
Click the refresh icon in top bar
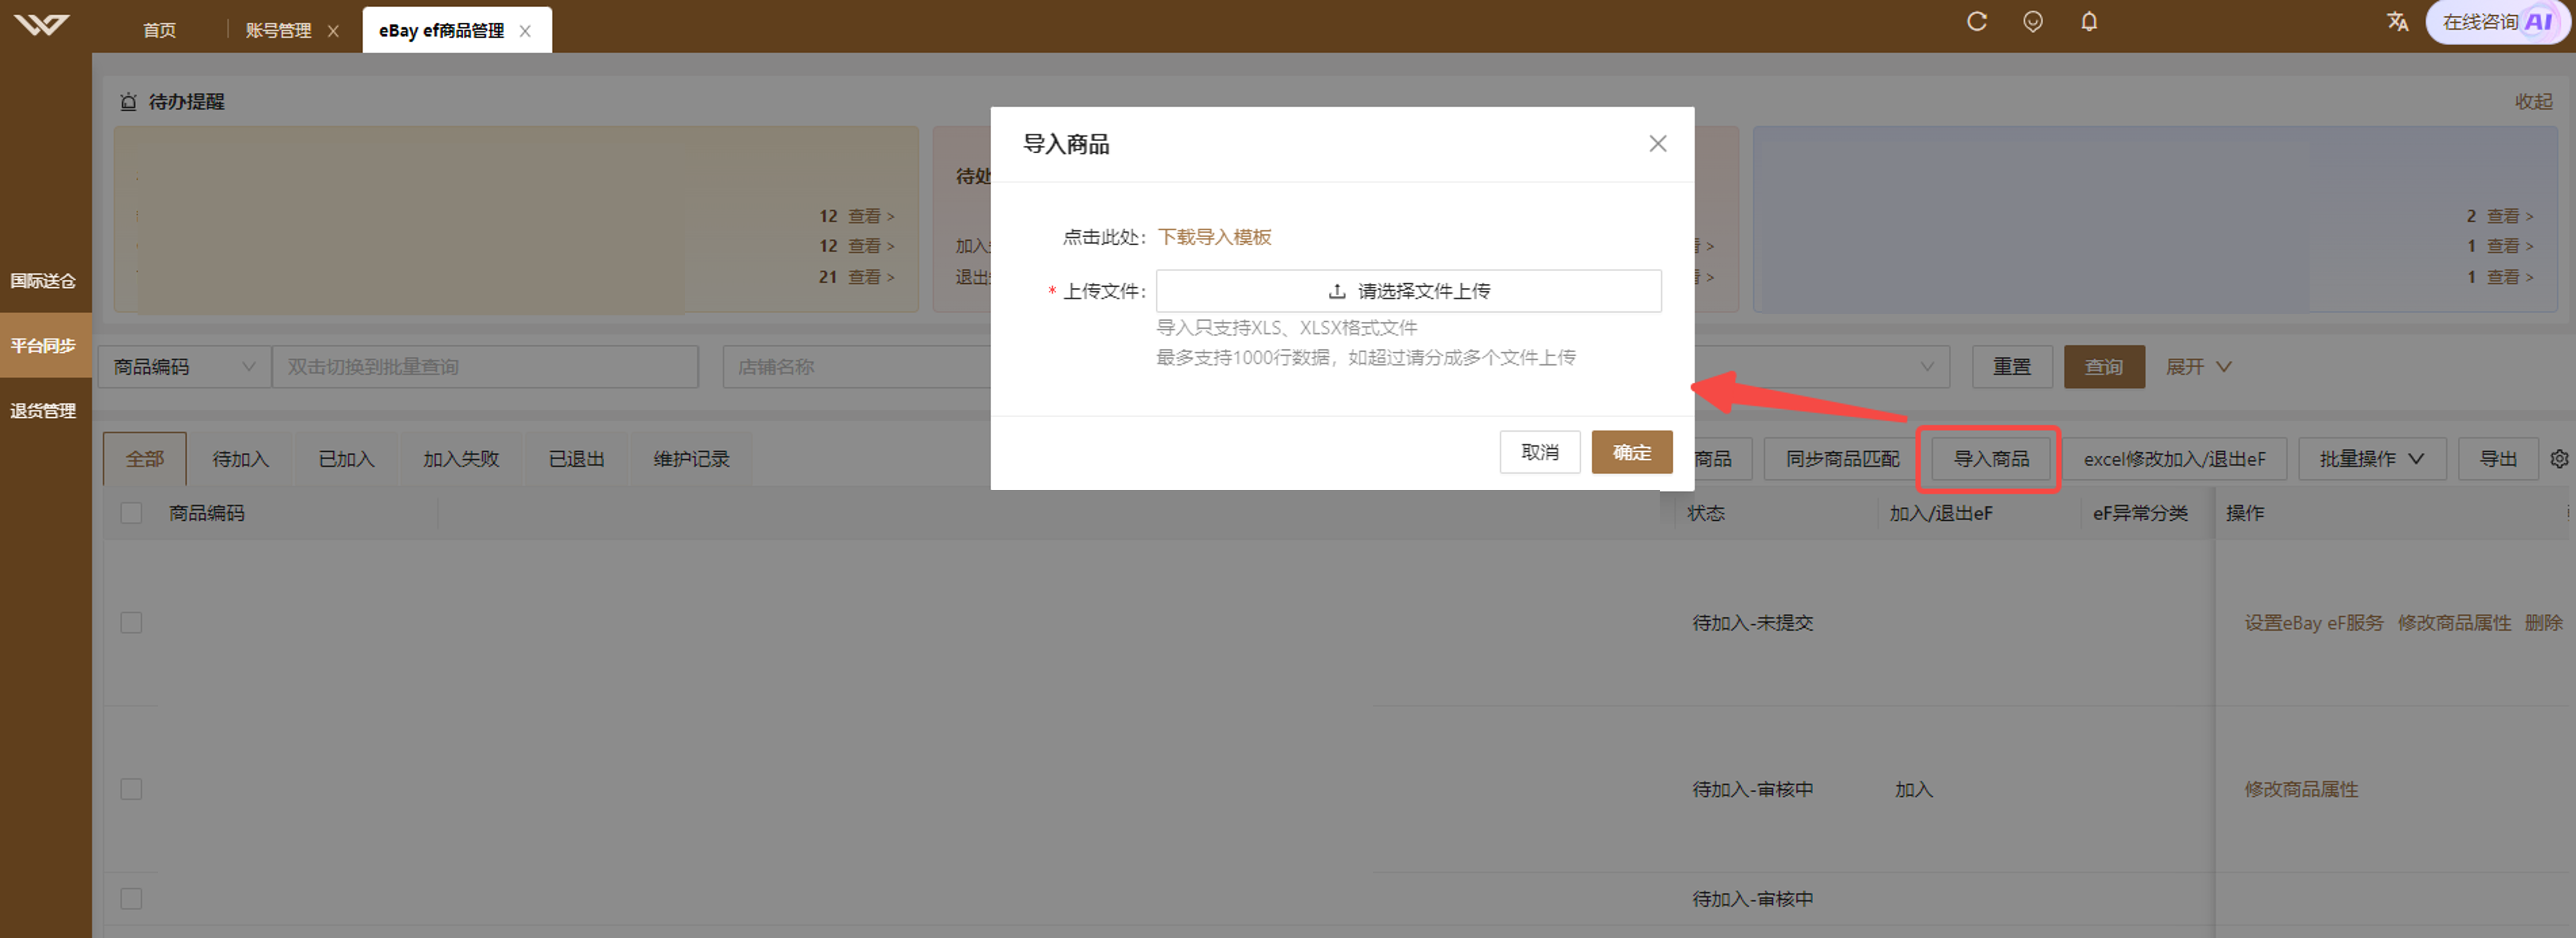(x=1976, y=21)
